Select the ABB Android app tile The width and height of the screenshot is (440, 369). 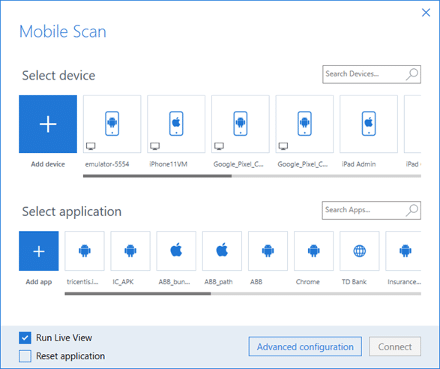click(268, 251)
